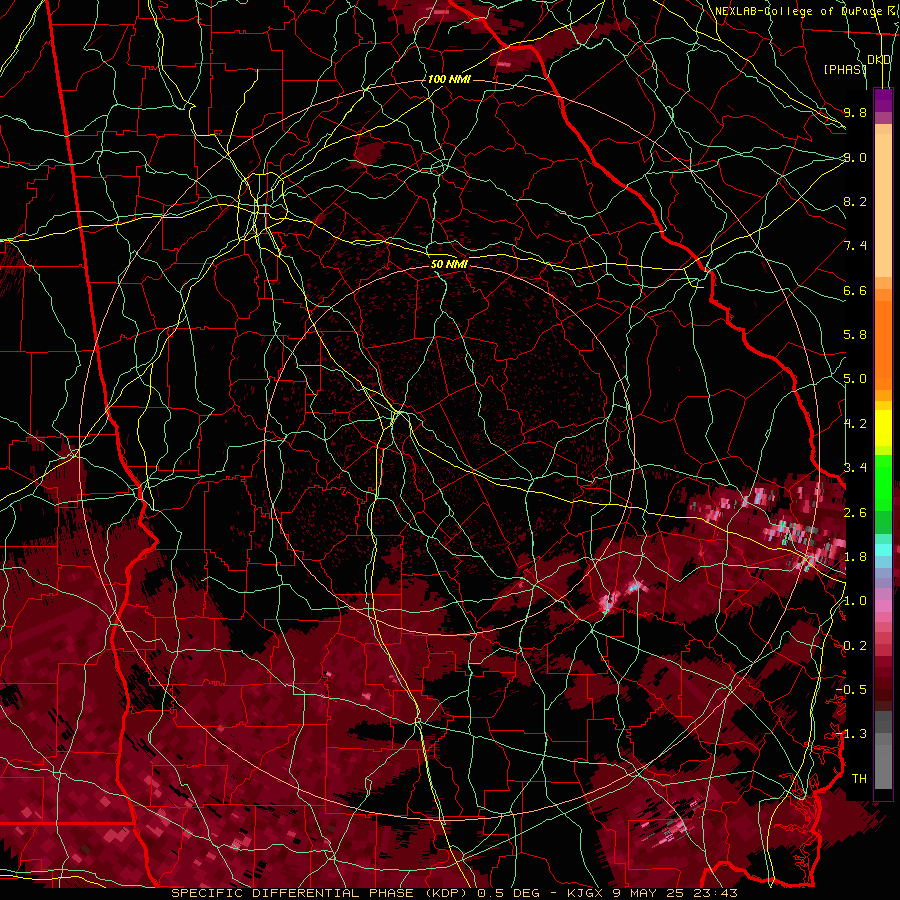Select the 1.0 legend value
Viewport: 900px width, 900px height.
point(855,601)
